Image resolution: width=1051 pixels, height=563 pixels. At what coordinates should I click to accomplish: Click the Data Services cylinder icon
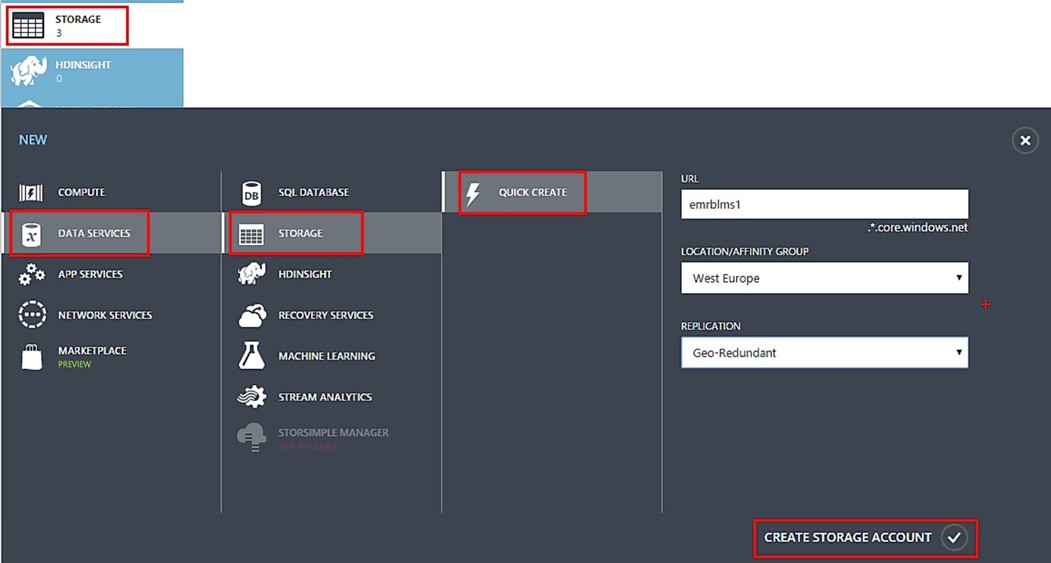(x=31, y=234)
